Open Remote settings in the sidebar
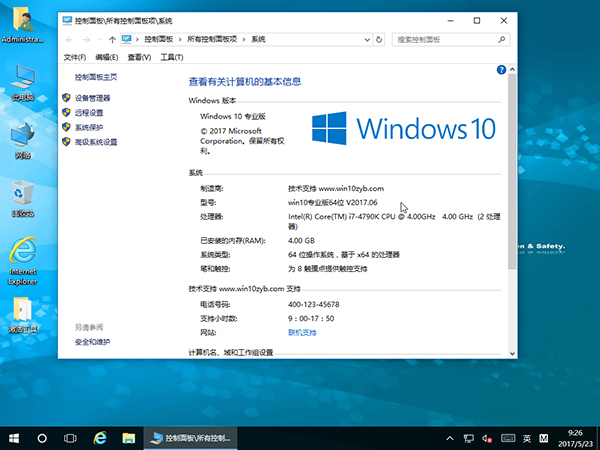The width and height of the screenshot is (600, 450). [x=88, y=113]
